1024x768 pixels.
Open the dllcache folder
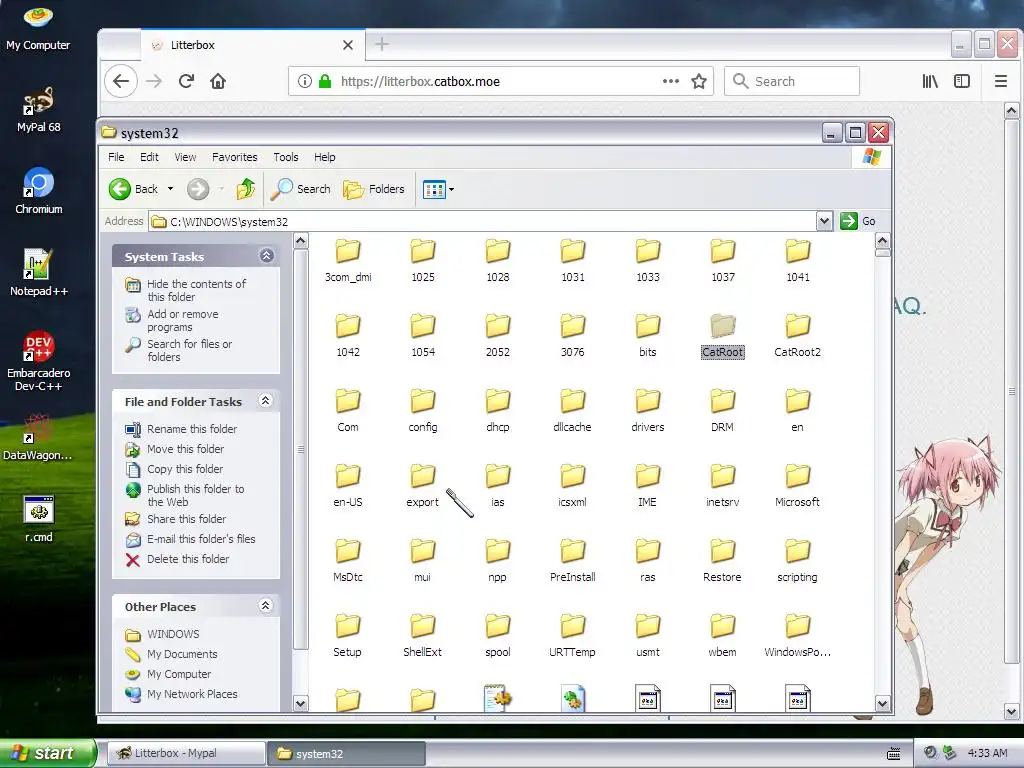point(572,410)
